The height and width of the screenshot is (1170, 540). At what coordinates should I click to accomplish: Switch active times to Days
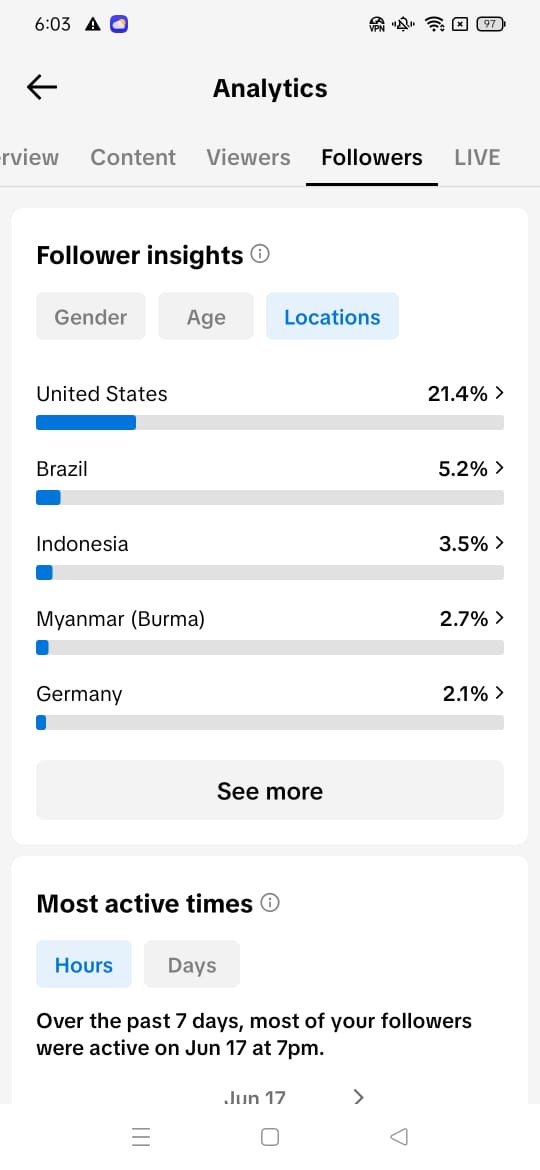pos(192,965)
